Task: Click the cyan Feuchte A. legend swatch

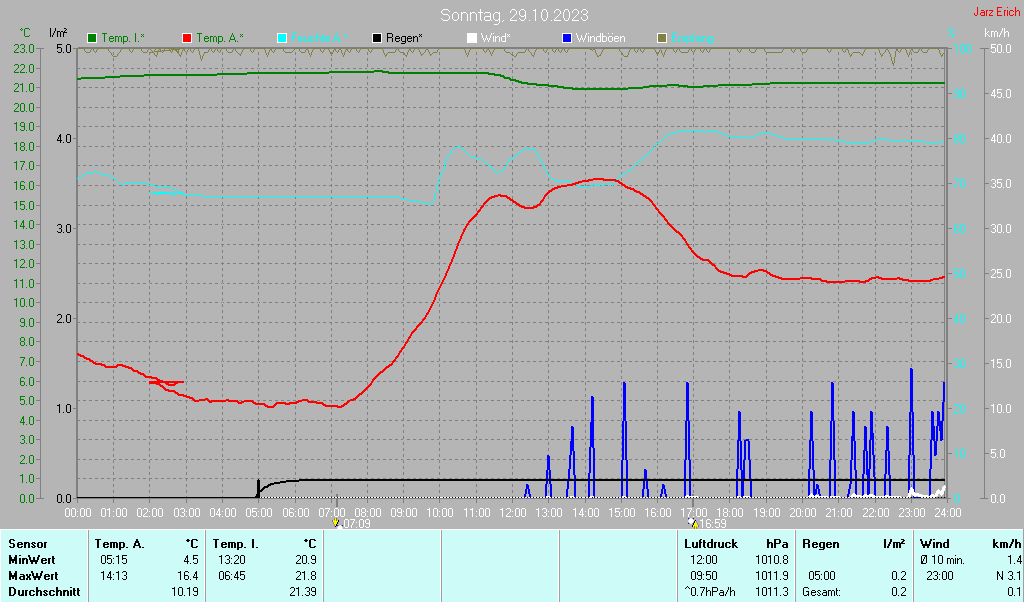Action: (282, 39)
